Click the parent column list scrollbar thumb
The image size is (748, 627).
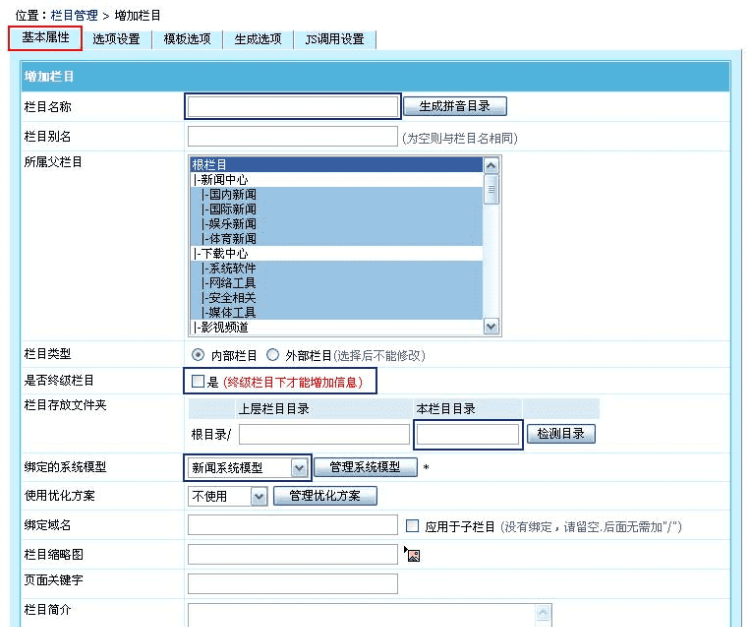[x=491, y=189]
